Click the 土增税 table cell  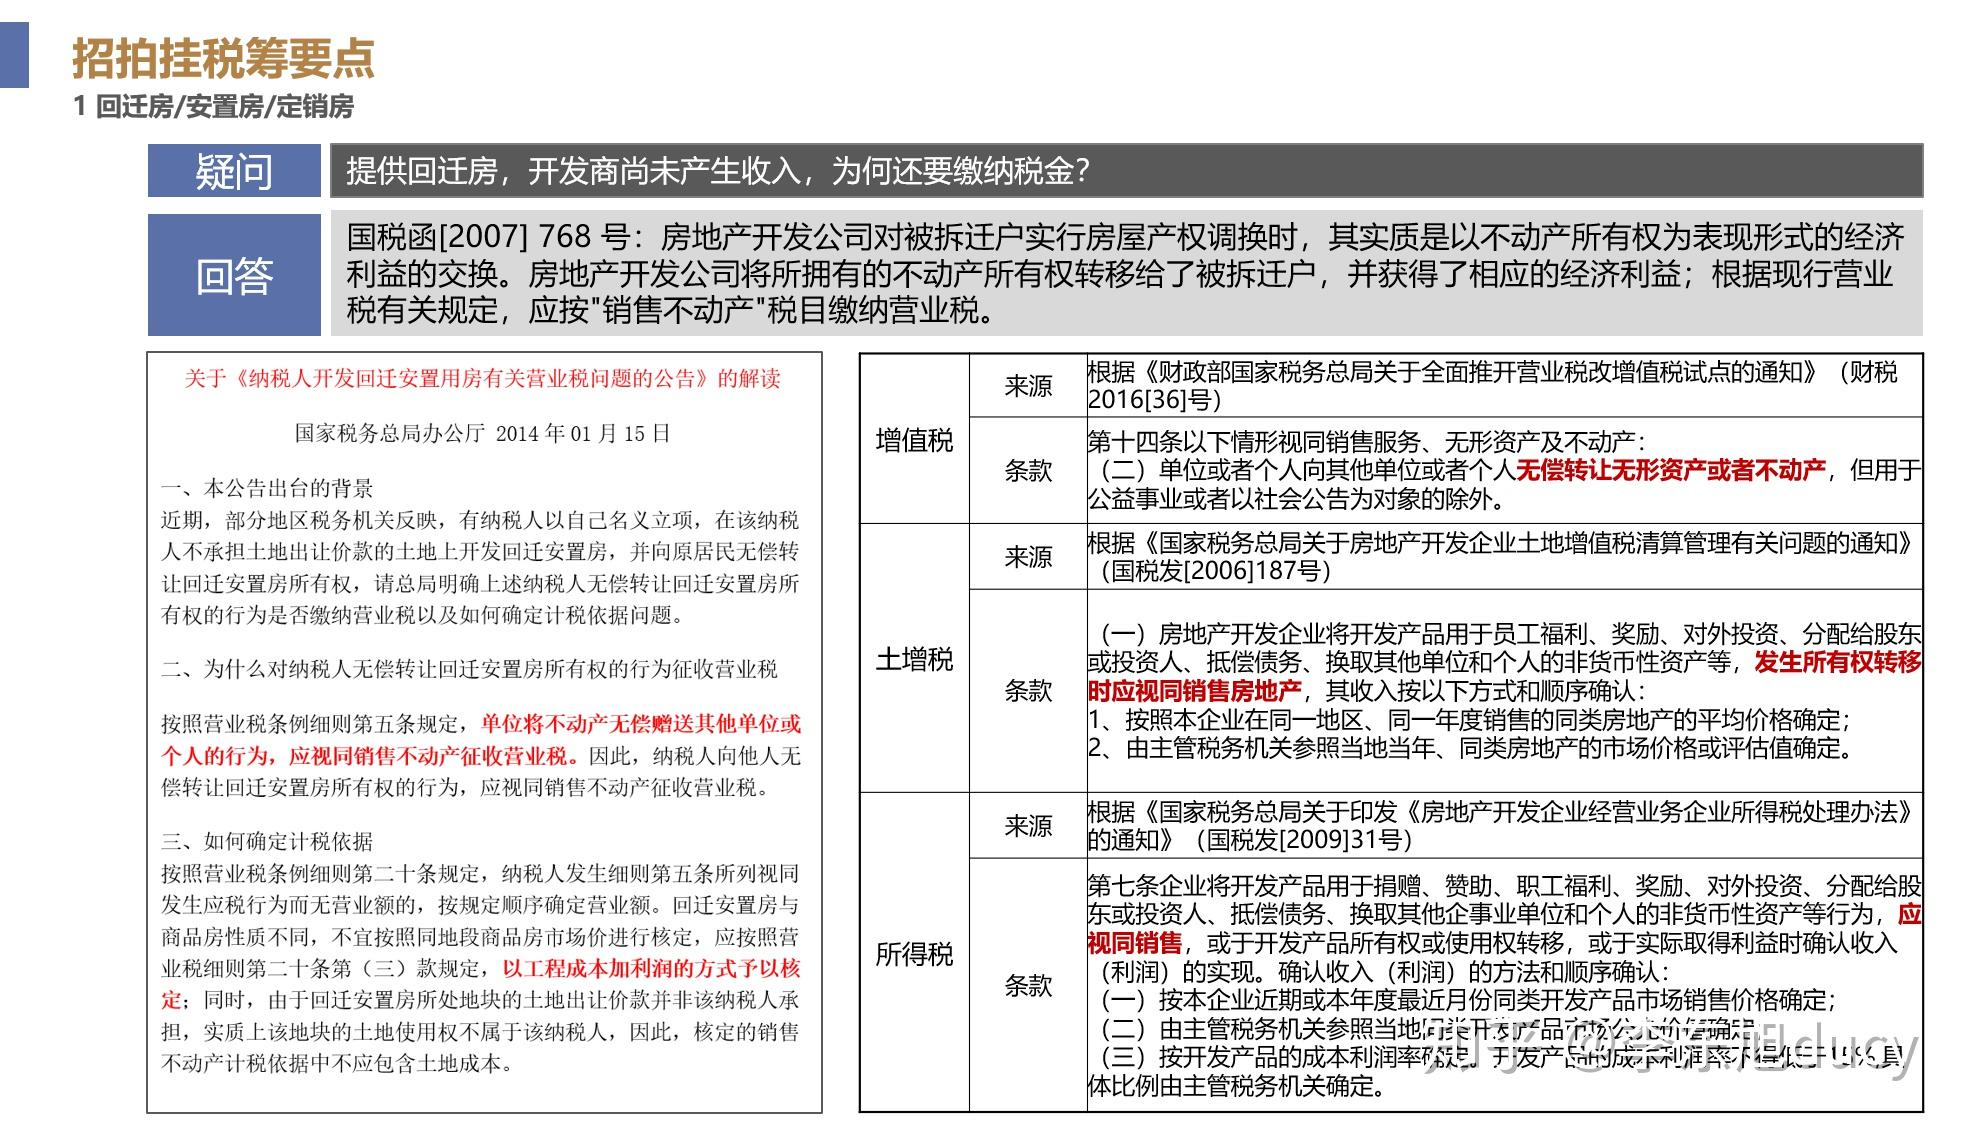(x=914, y=659)
